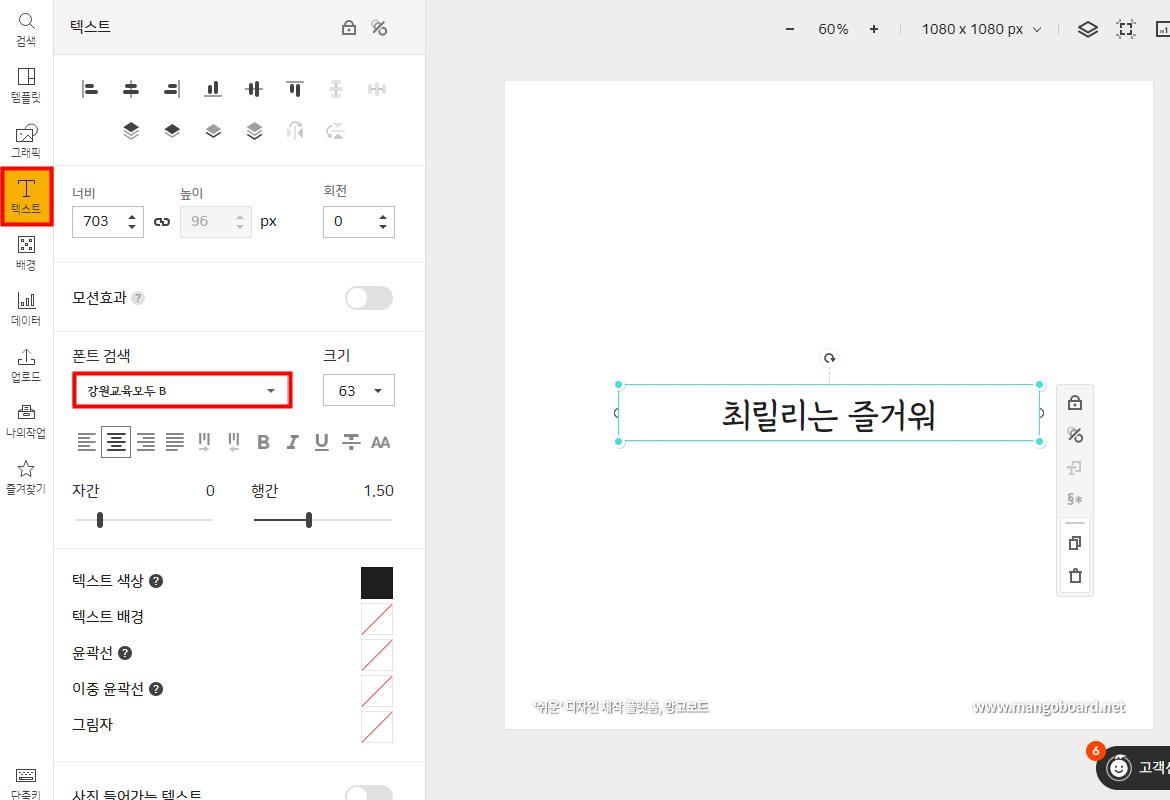
Task: Click the 행간 line spacing slider handle
Action: (x=309, y=519)
